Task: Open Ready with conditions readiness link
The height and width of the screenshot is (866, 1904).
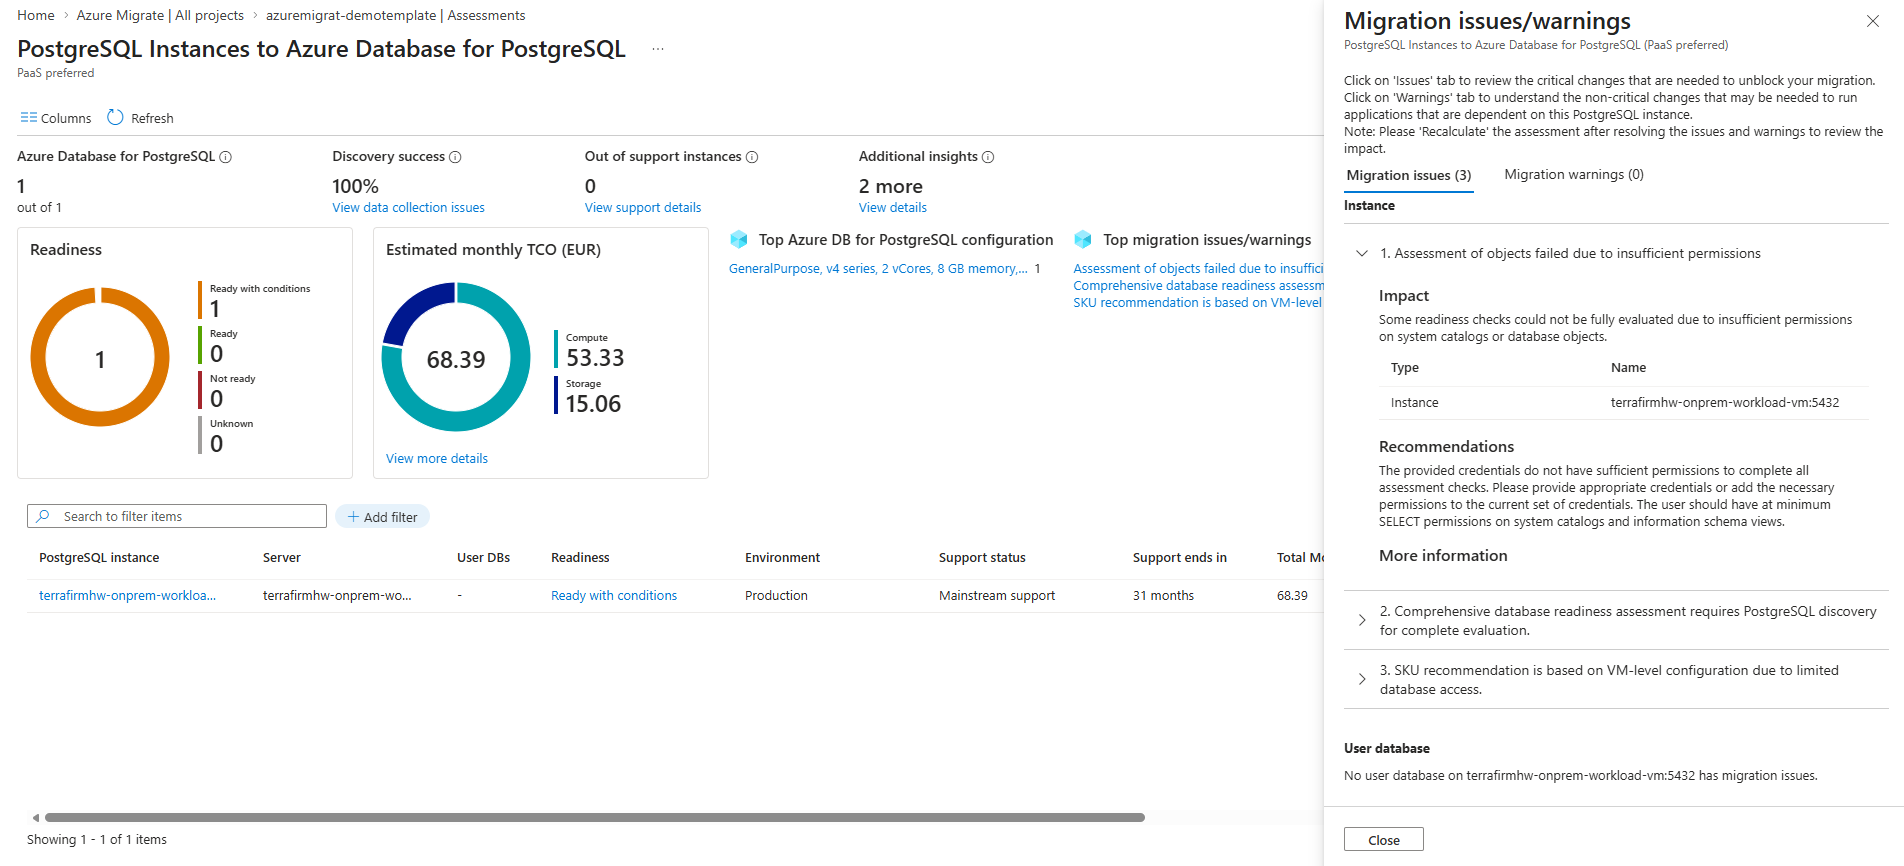Action: [x=614, y=596]
